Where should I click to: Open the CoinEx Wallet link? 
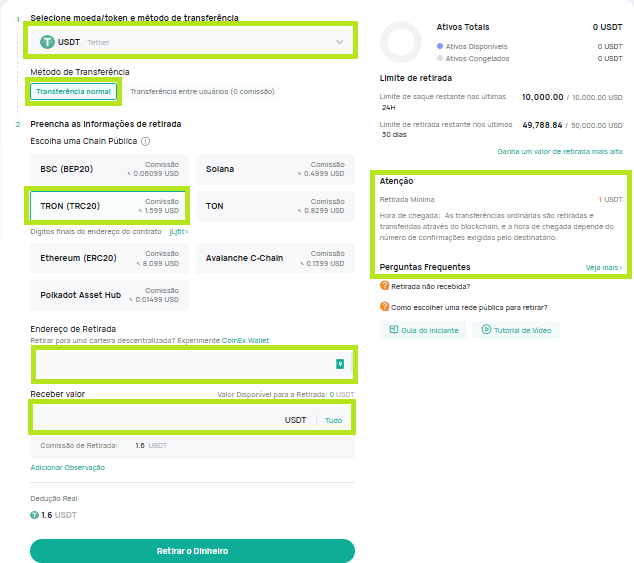tap(245, 341)
